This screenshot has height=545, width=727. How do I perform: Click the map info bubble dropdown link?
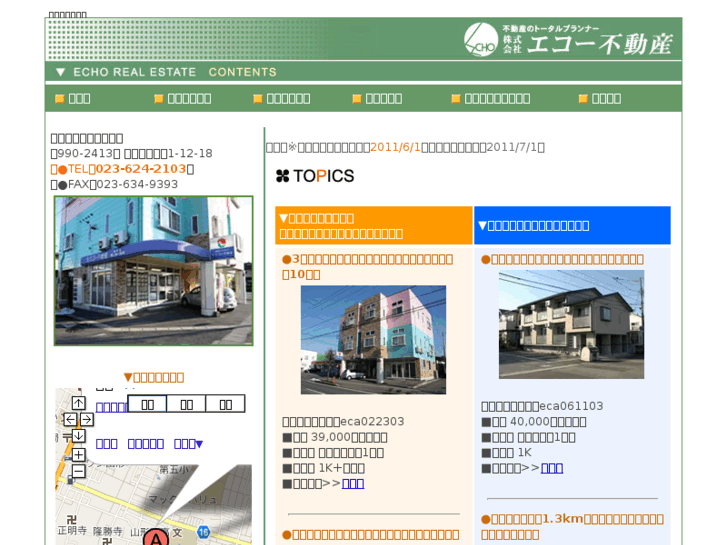pos(188,444)
